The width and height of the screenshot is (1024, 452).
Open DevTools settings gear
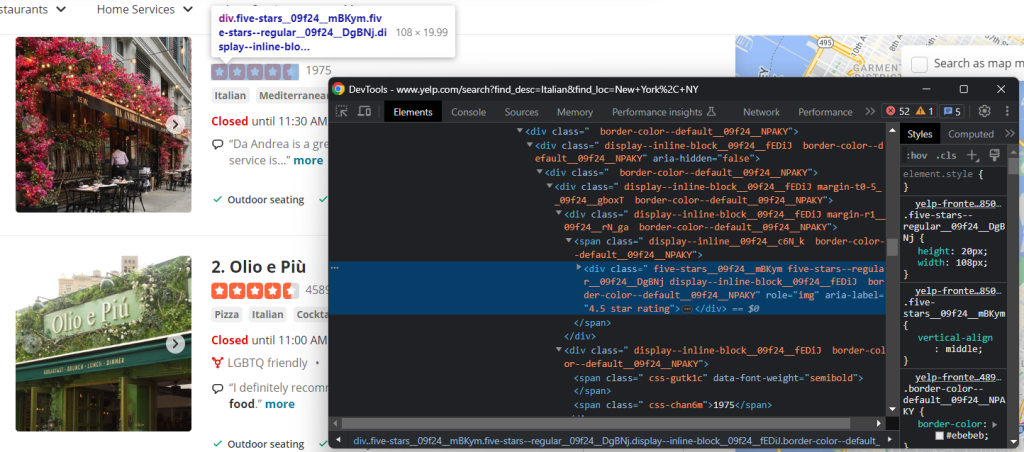(x=984, y=112)
